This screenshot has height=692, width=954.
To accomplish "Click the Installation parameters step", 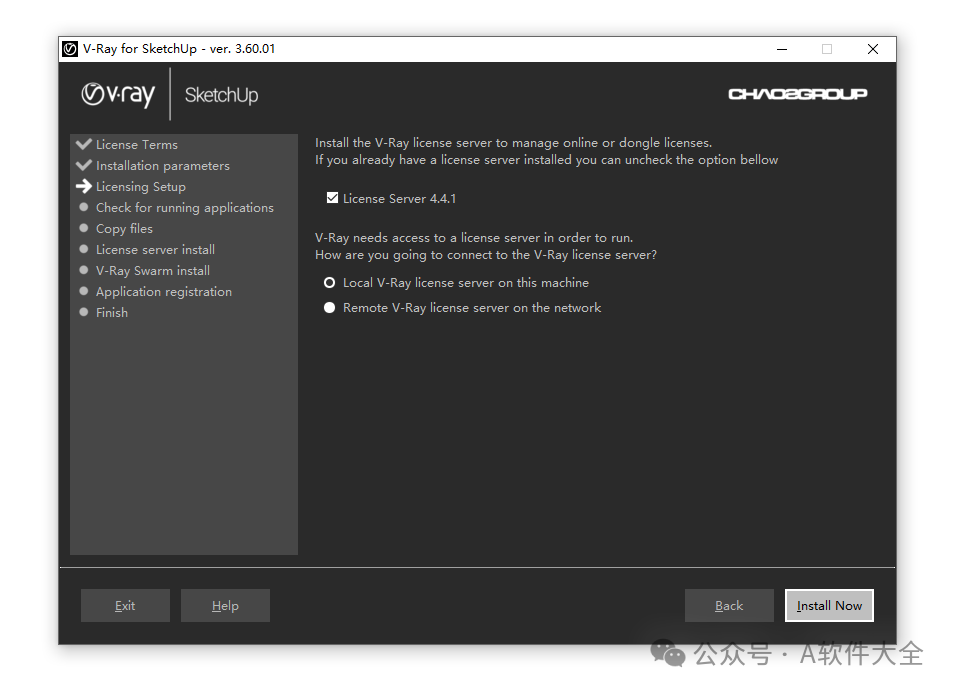I will (162, 166).
